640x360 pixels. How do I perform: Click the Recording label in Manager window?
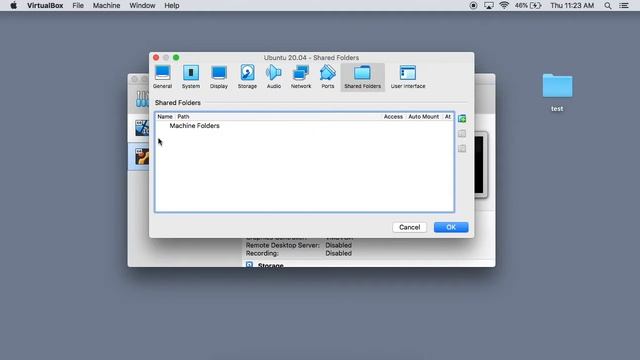point(262,253)
